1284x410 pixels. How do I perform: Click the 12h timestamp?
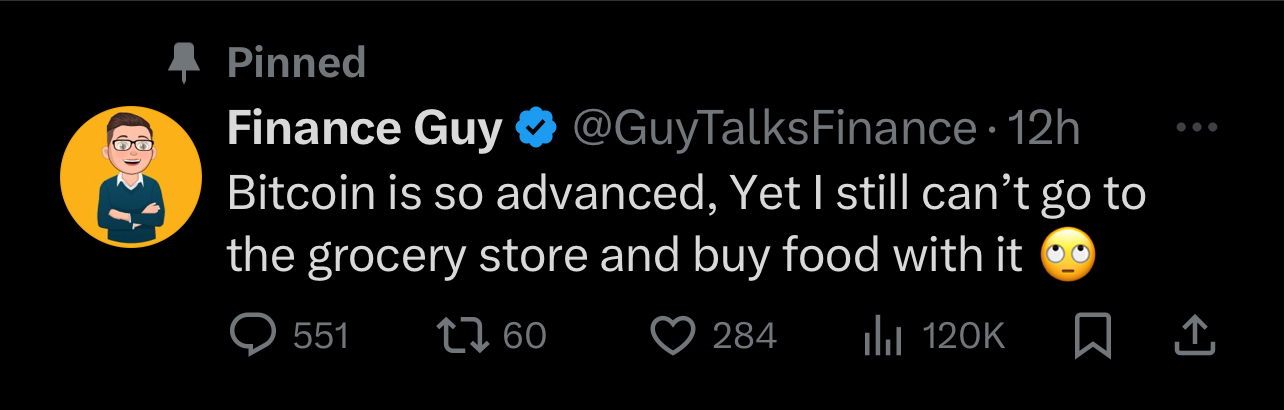[1043, 128]
